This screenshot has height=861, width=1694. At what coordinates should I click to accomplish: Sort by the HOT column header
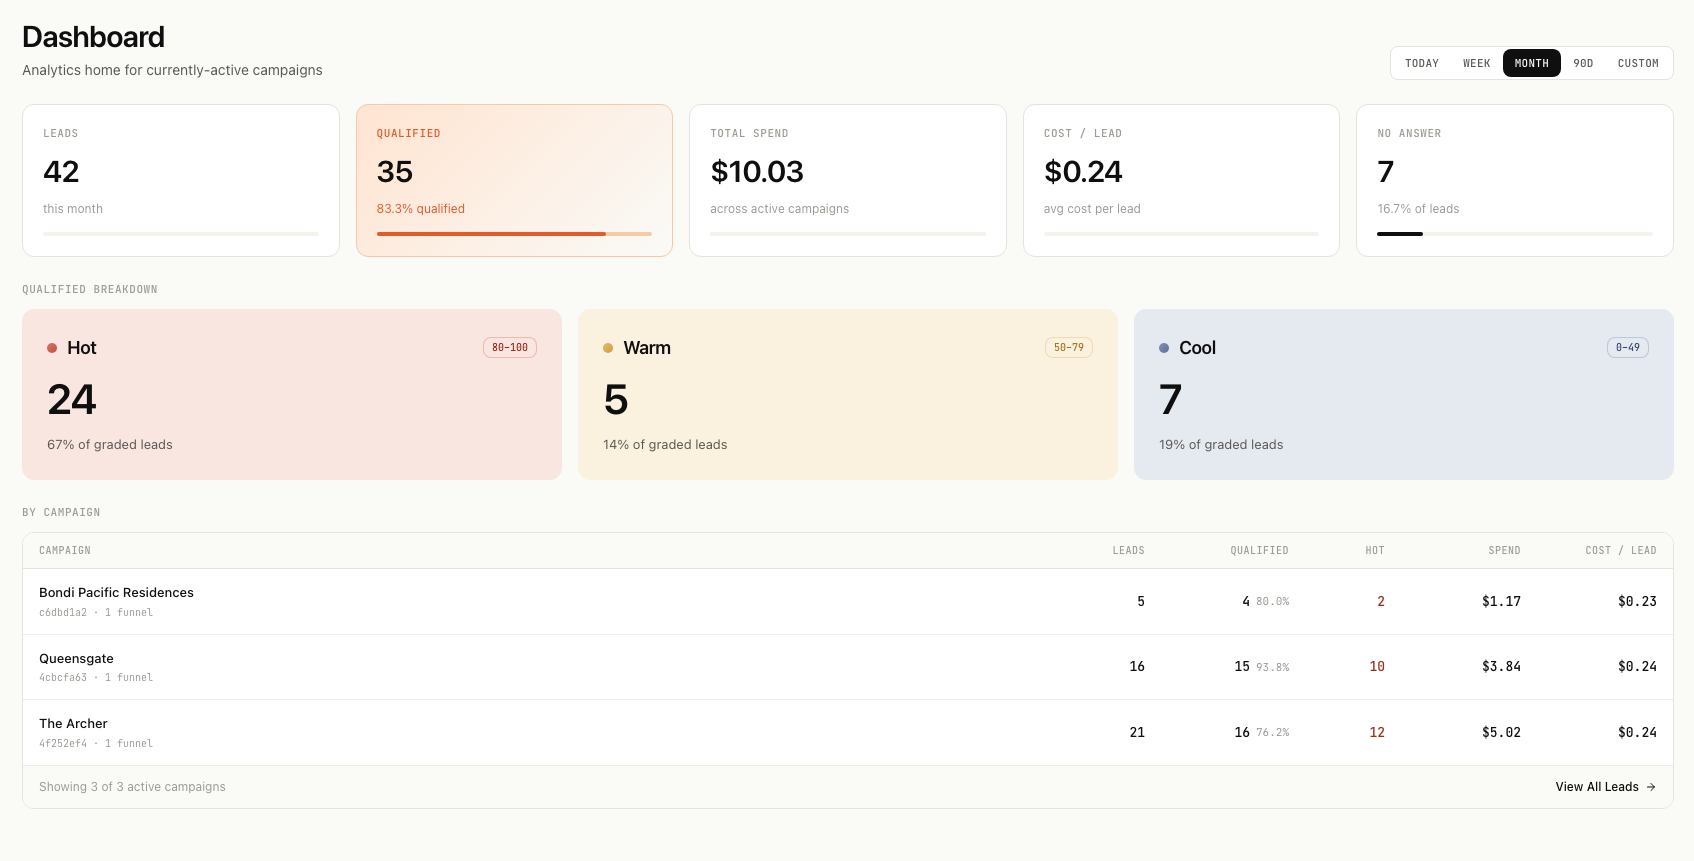pyautogui.click(x=1375, y=551)
